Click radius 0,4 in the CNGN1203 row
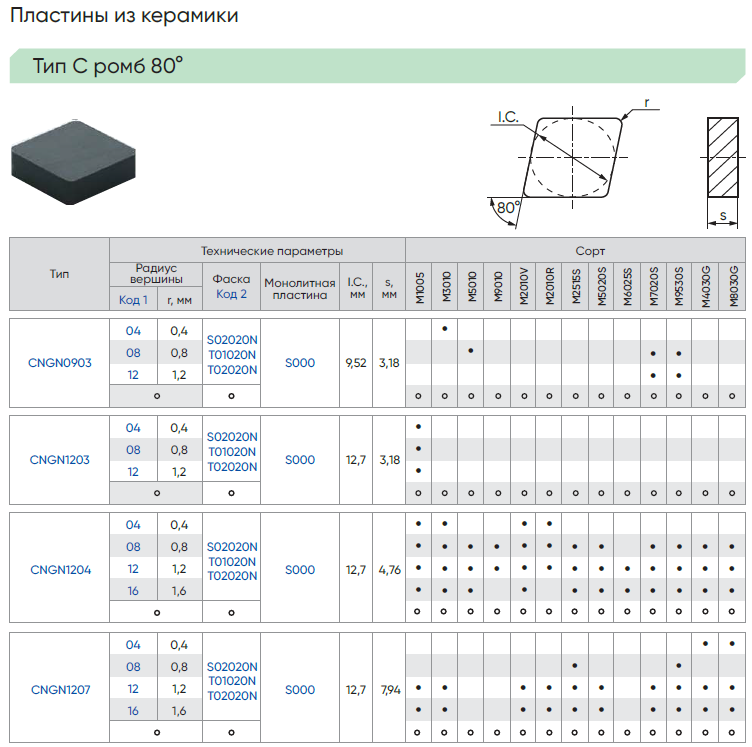This screenshot has width=752, height=747. (x=179, y=428)
